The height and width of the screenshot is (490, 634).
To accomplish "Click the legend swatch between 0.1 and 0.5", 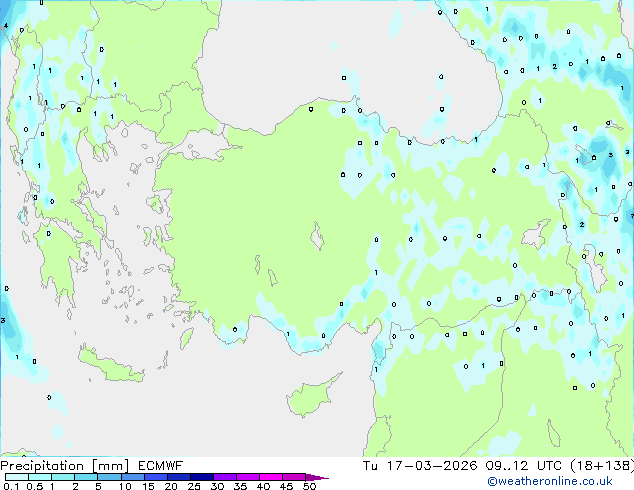I will click(17, 477).
